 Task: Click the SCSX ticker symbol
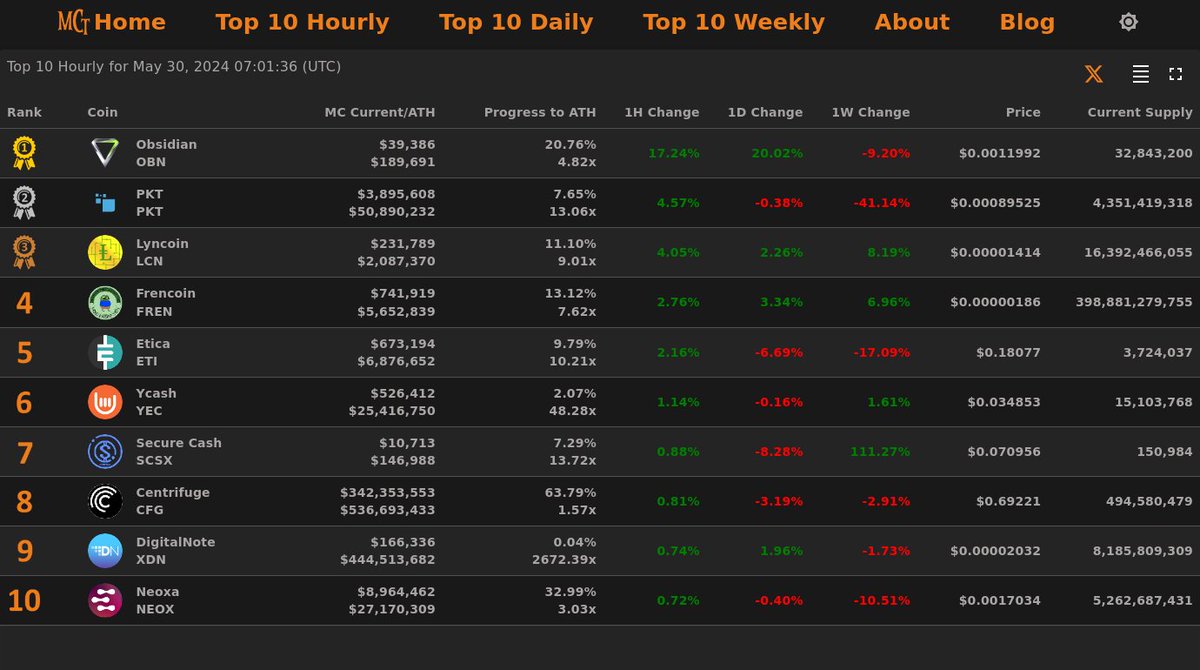pyautogui.click(x=154, y=460)
